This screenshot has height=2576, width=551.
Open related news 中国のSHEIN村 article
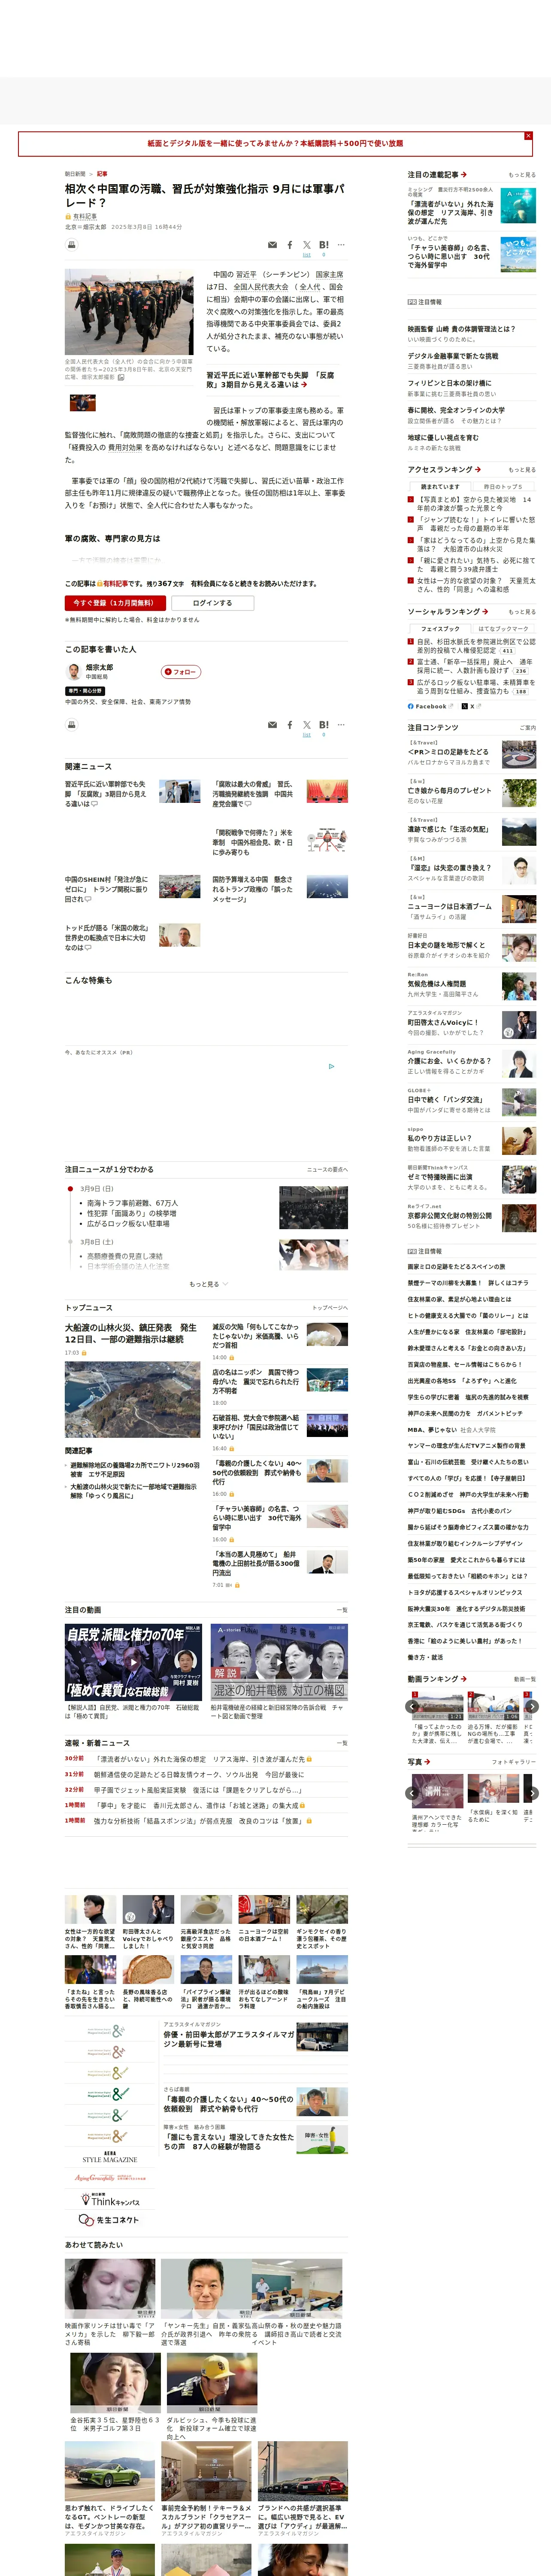[x=106, y=890]
